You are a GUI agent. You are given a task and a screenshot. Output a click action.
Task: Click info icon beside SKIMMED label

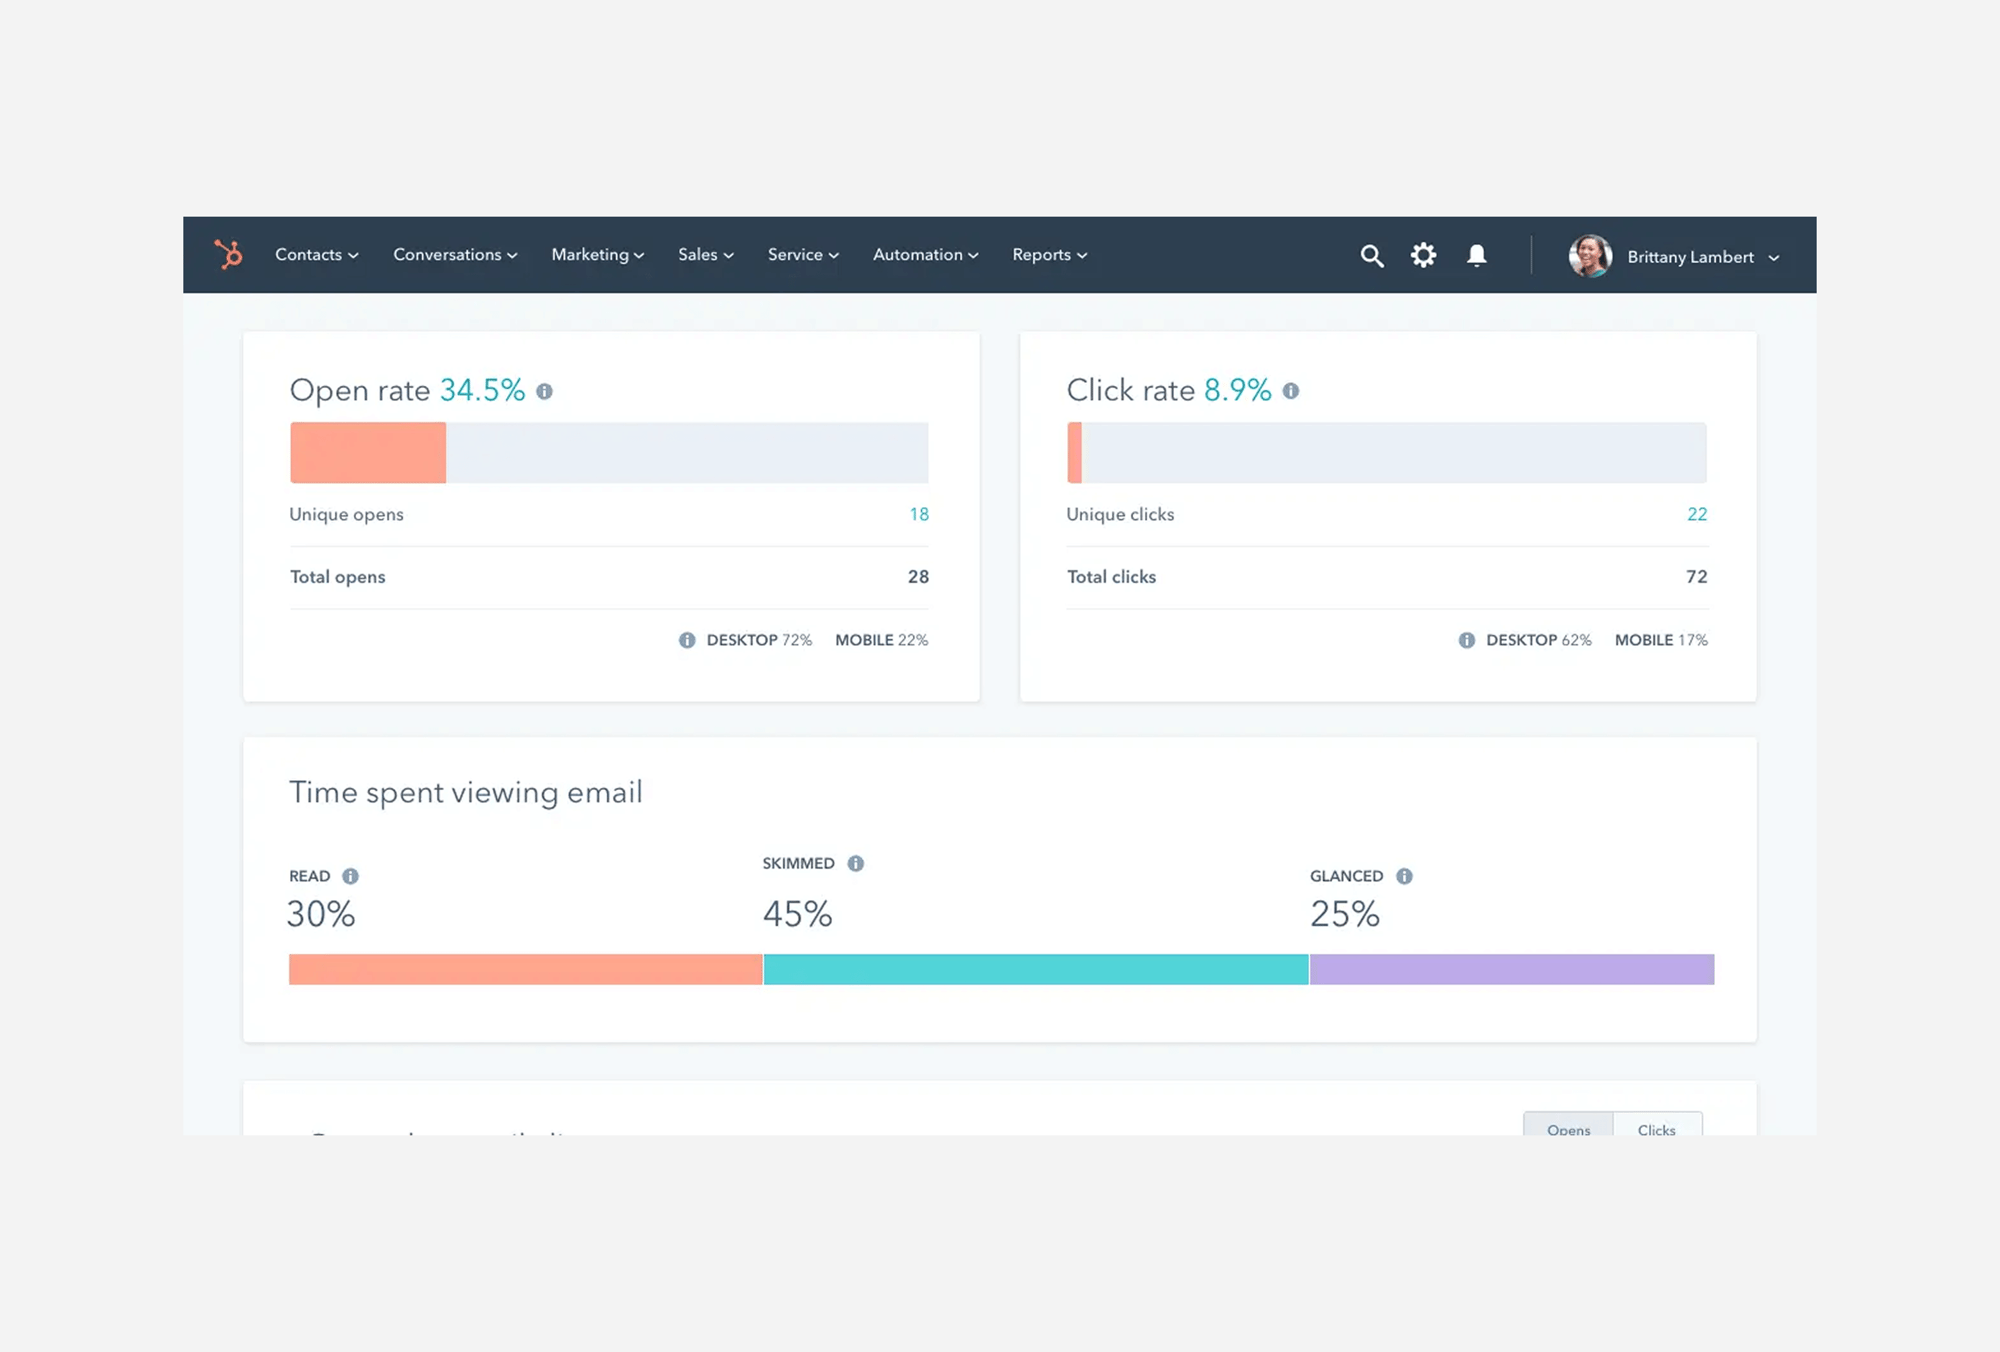coord(855,863)
